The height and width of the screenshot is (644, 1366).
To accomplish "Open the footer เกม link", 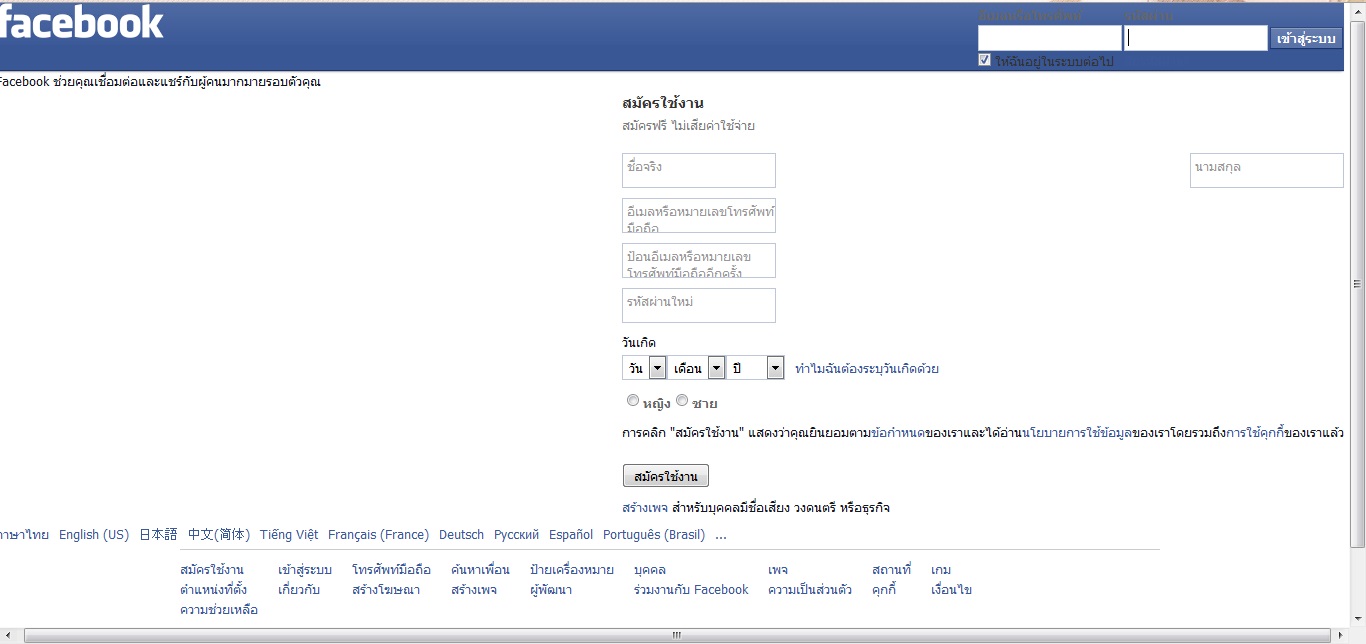I will 941,570.
